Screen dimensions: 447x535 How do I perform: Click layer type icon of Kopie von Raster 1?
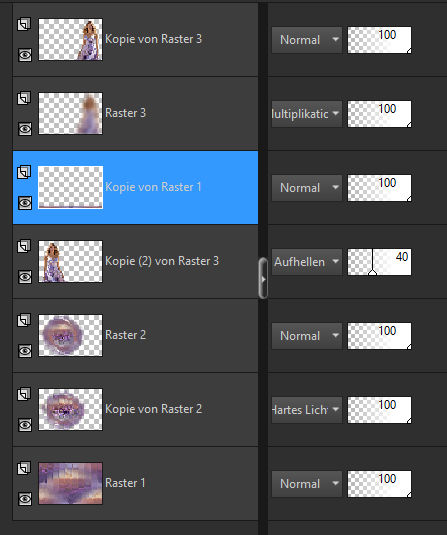click(x=24, y=172)
